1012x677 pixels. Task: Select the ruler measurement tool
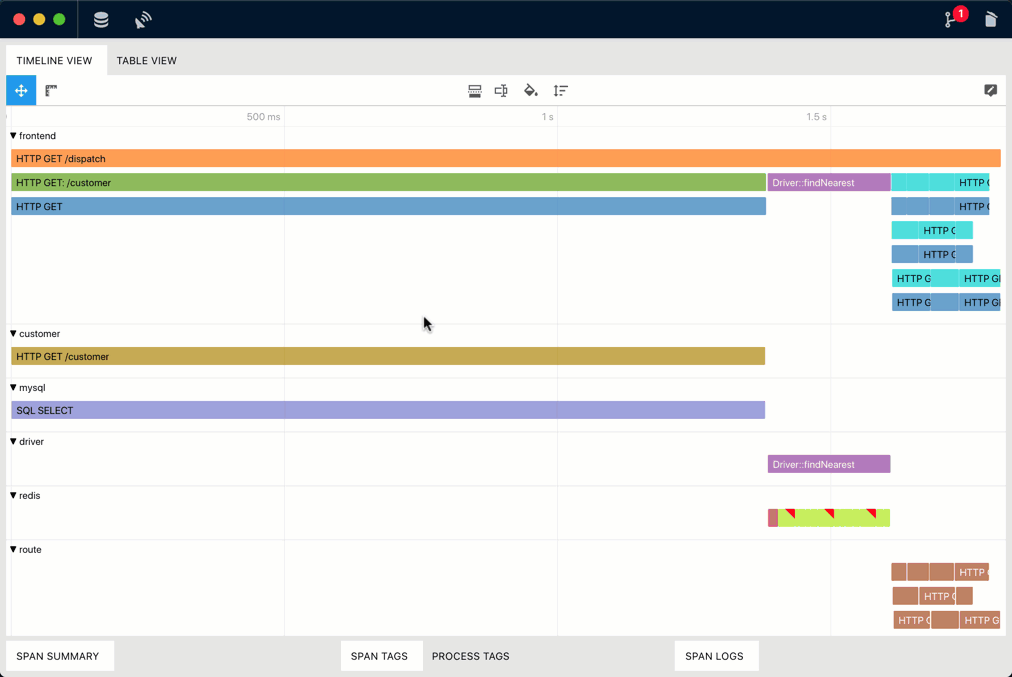[x=51, y=90]
